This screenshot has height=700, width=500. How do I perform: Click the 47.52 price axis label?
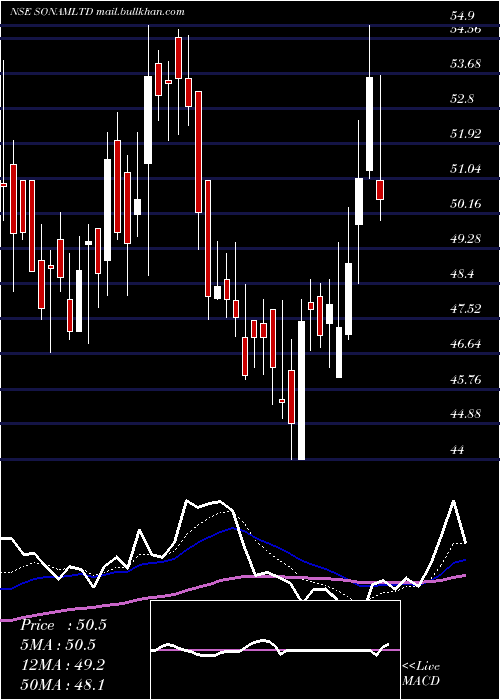(x=466, y=308)
